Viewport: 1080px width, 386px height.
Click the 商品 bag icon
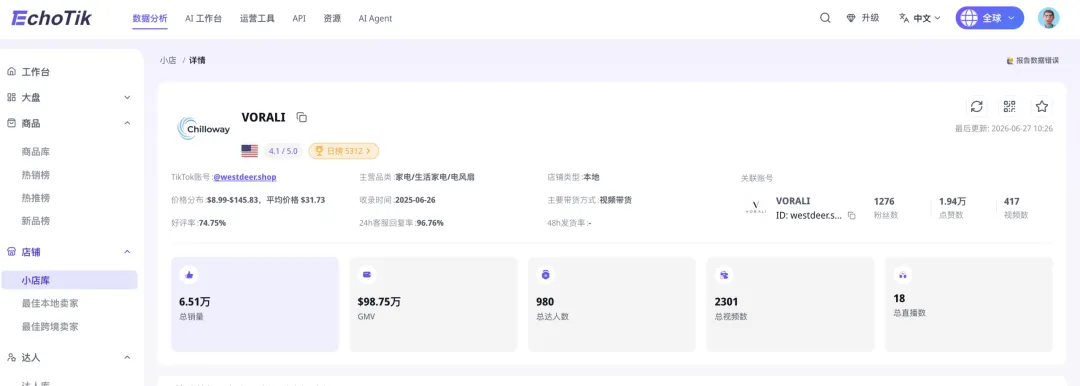coord(11,123)
